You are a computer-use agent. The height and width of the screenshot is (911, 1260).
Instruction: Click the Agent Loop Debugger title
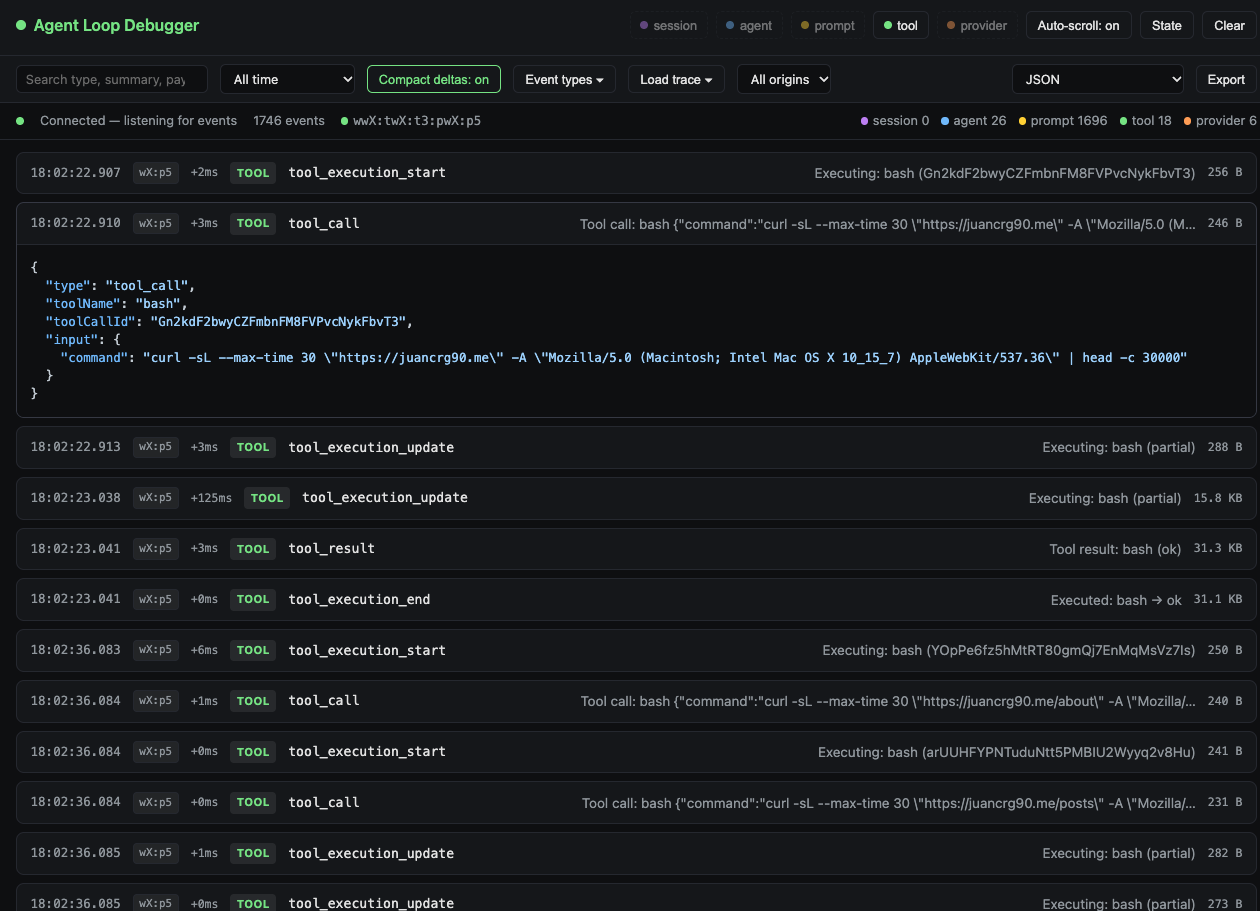pos(116,25)
